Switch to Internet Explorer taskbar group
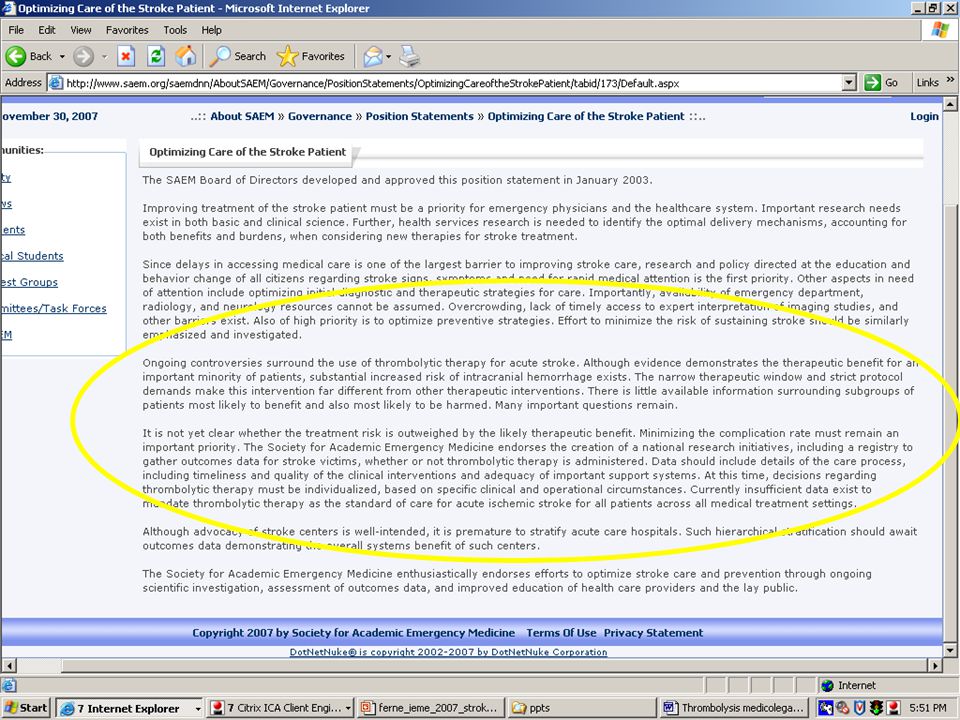 click(x=130, y=708)
